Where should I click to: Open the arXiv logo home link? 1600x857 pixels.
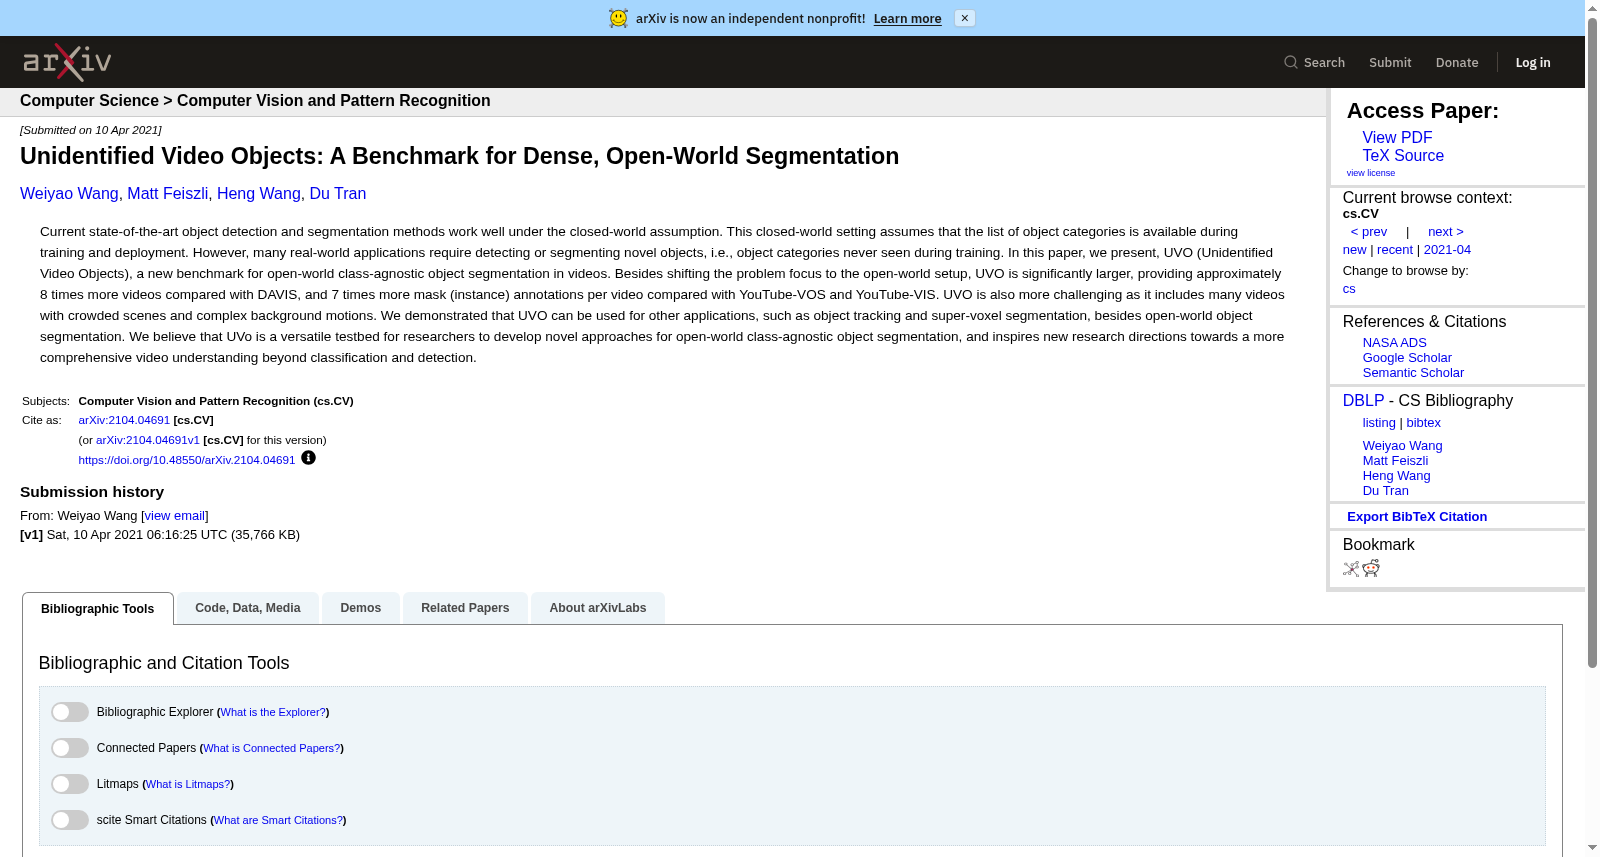pyautogui.click(x=67, y=62)
